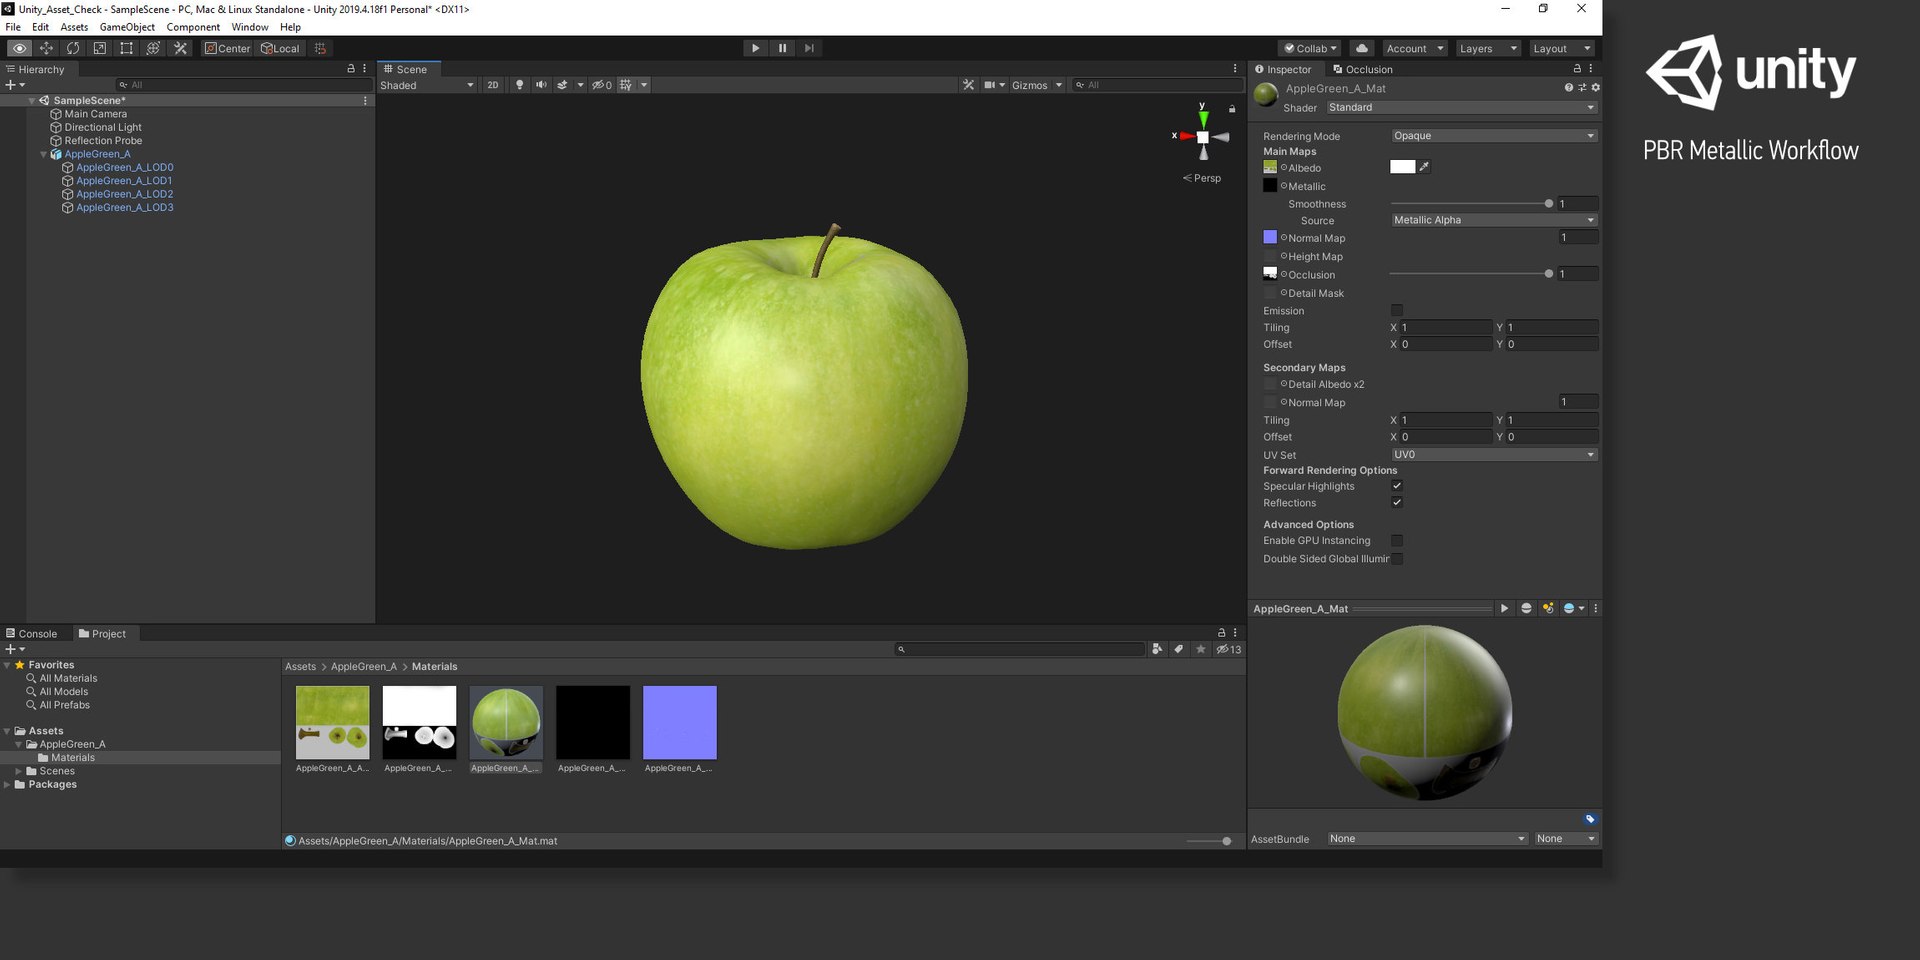Enable GPU Instancing checkbox
This screenshot has width=1920, height=960.
pyautogui.click(x=1397, y=540)
